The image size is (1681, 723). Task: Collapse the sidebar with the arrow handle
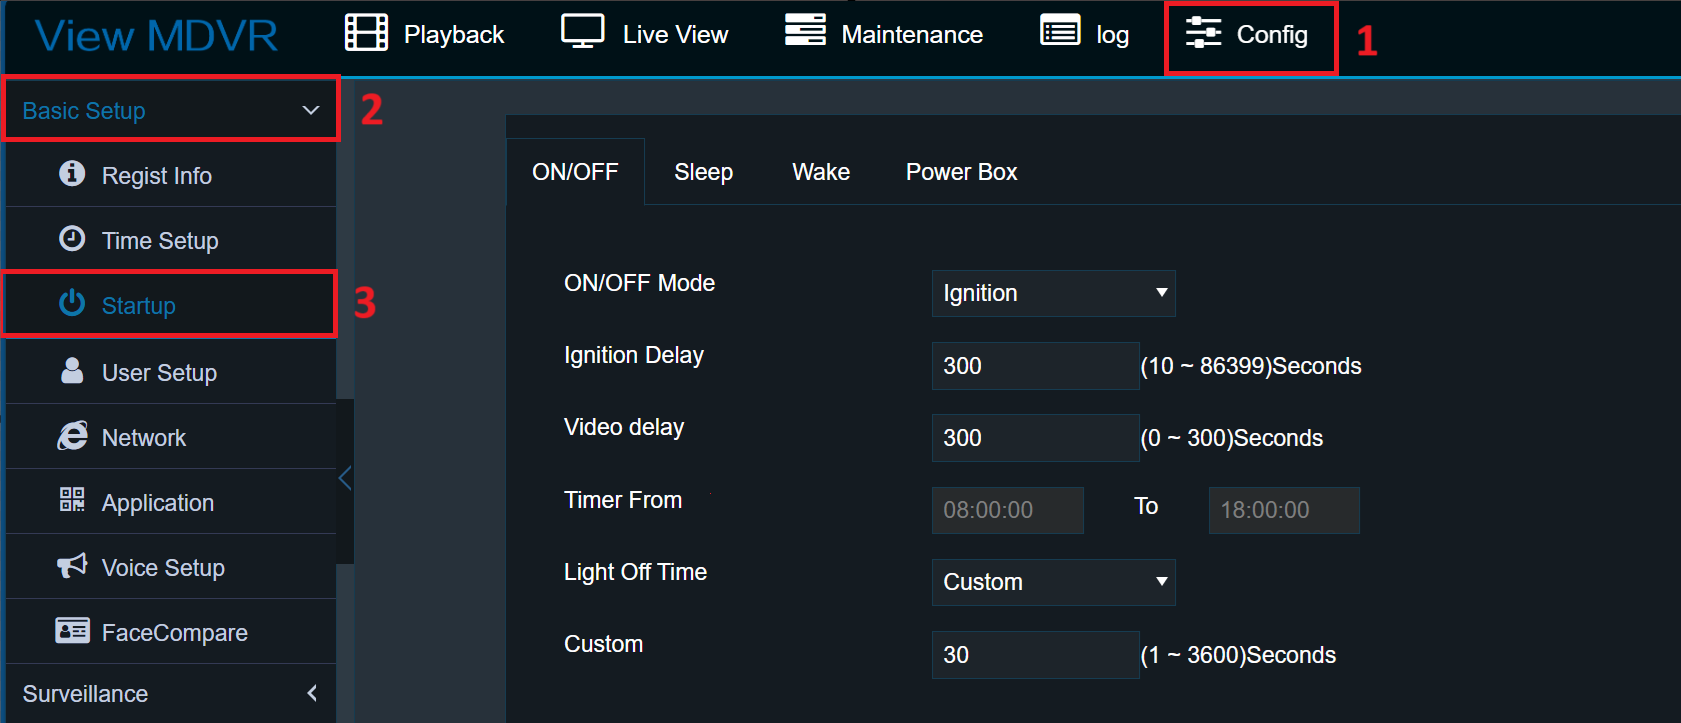point(345,479)
